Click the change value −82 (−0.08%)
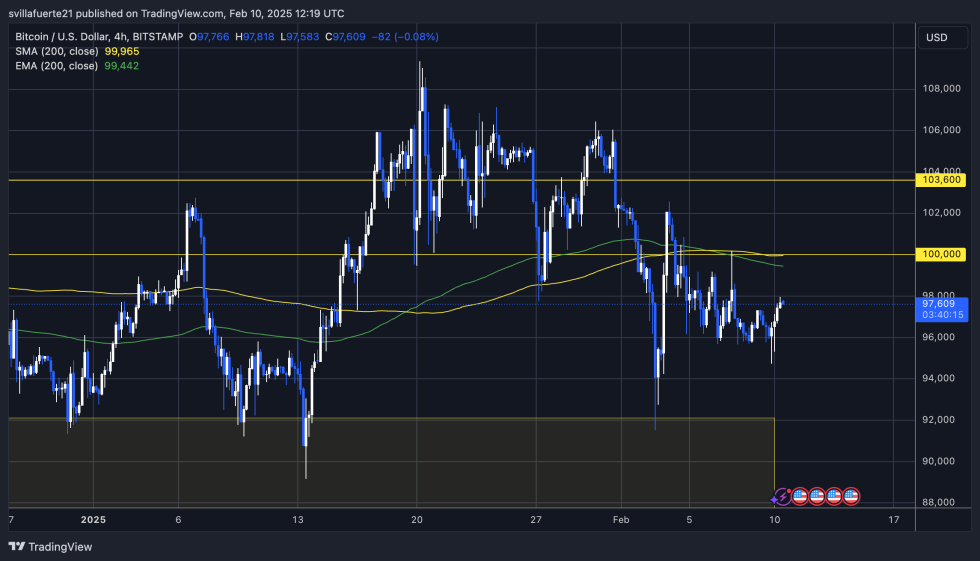 (x=405, y=37)
